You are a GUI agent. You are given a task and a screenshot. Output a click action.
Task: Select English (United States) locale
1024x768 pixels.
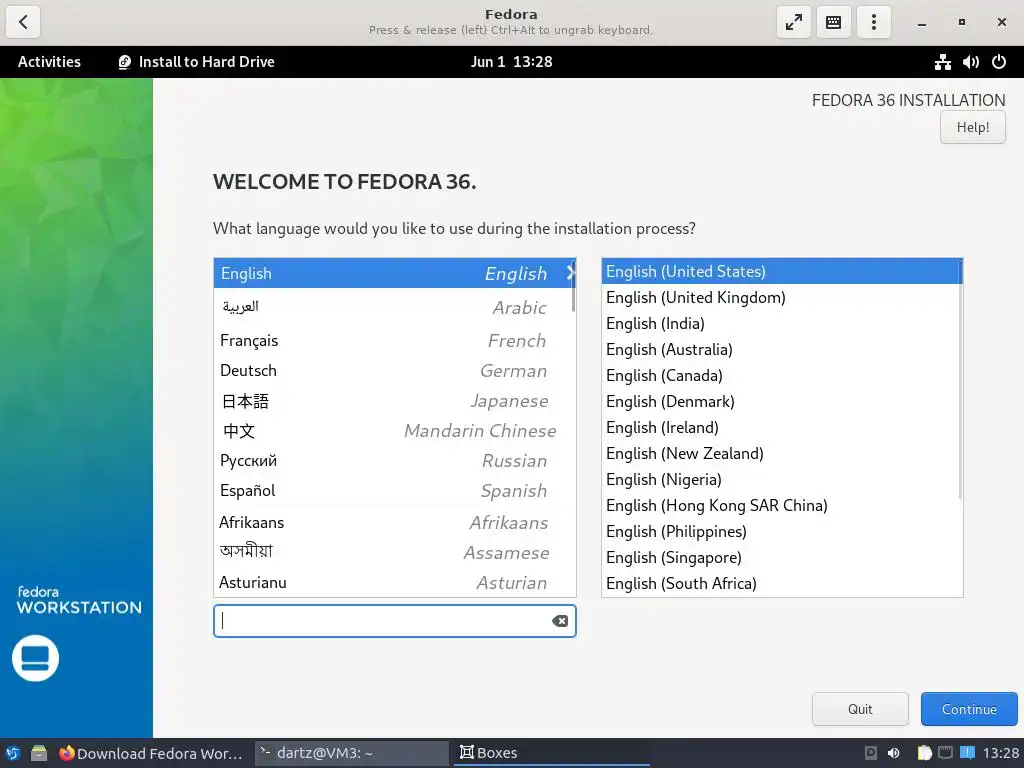(782, 272)
